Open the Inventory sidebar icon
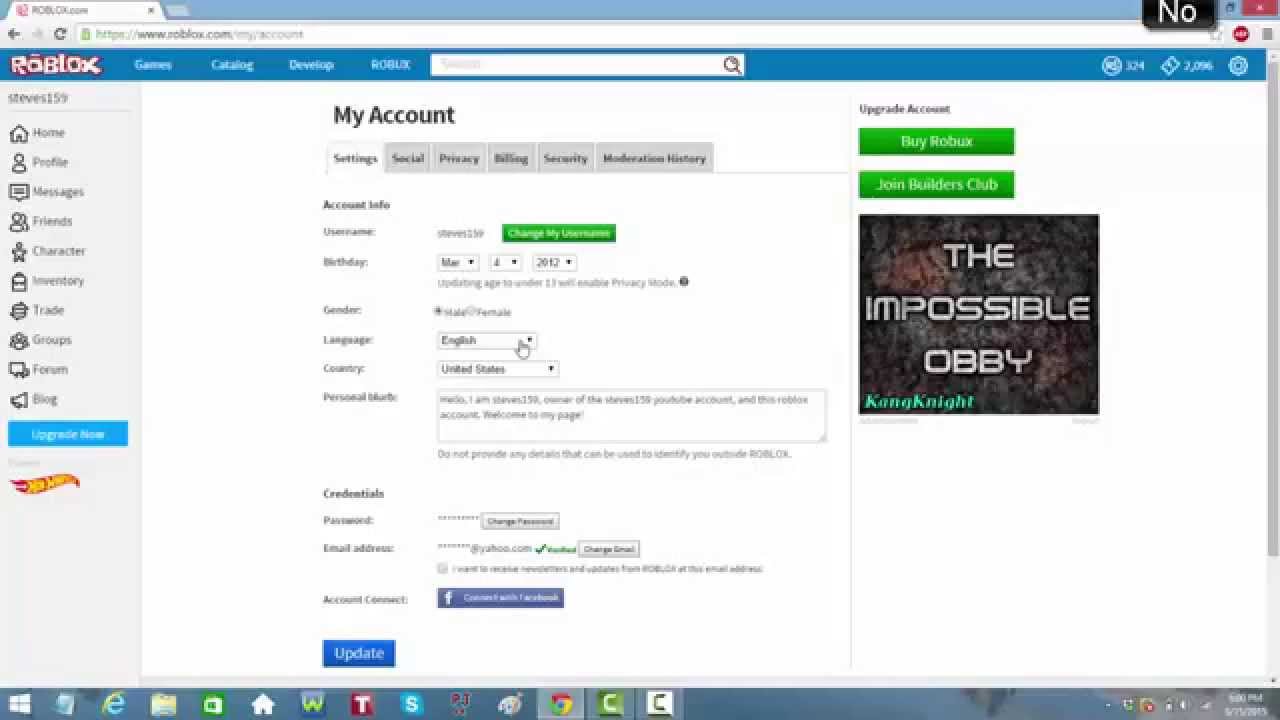This screenshot has width=1280, height=720. [18, 281]
